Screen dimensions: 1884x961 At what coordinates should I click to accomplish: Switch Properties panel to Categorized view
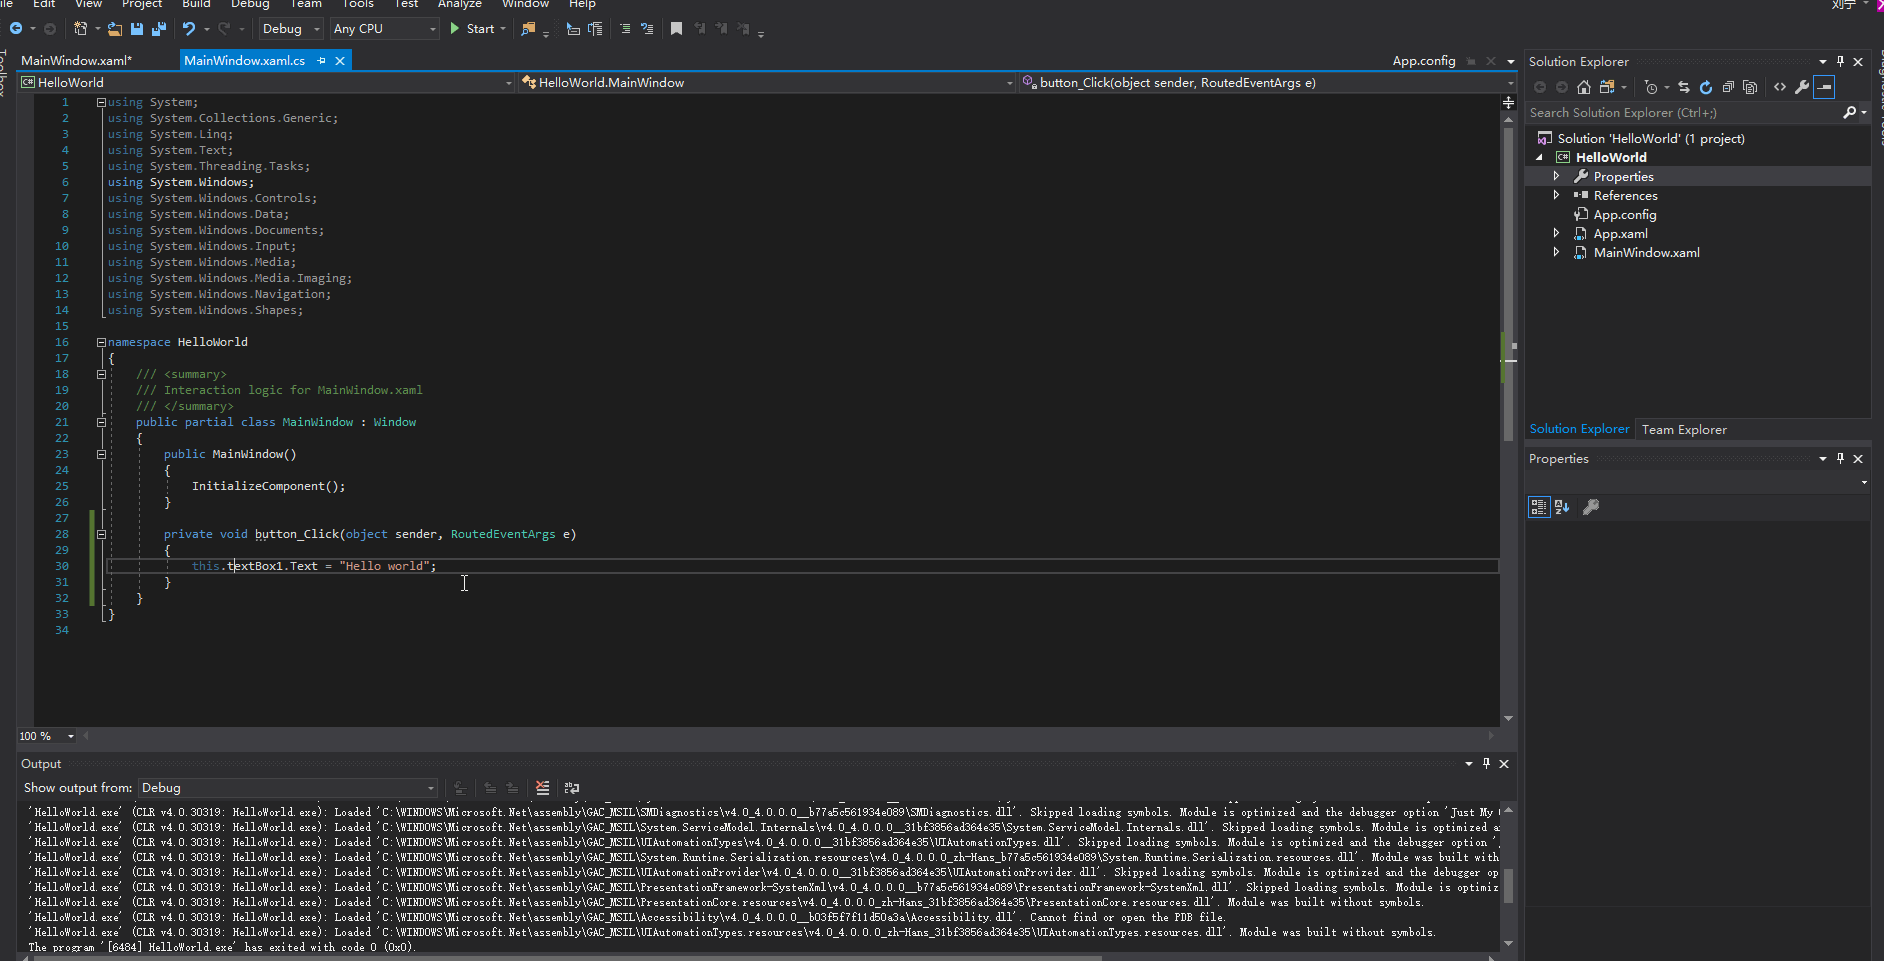point(1539,507)
